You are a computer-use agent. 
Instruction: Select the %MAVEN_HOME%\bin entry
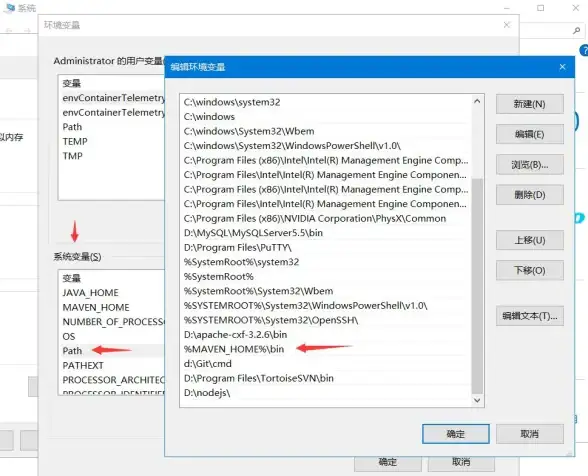[x=325, y=349]
